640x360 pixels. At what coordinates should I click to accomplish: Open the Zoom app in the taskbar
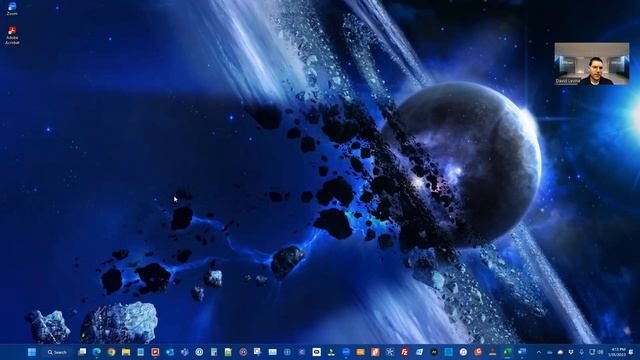coord(346,352)
